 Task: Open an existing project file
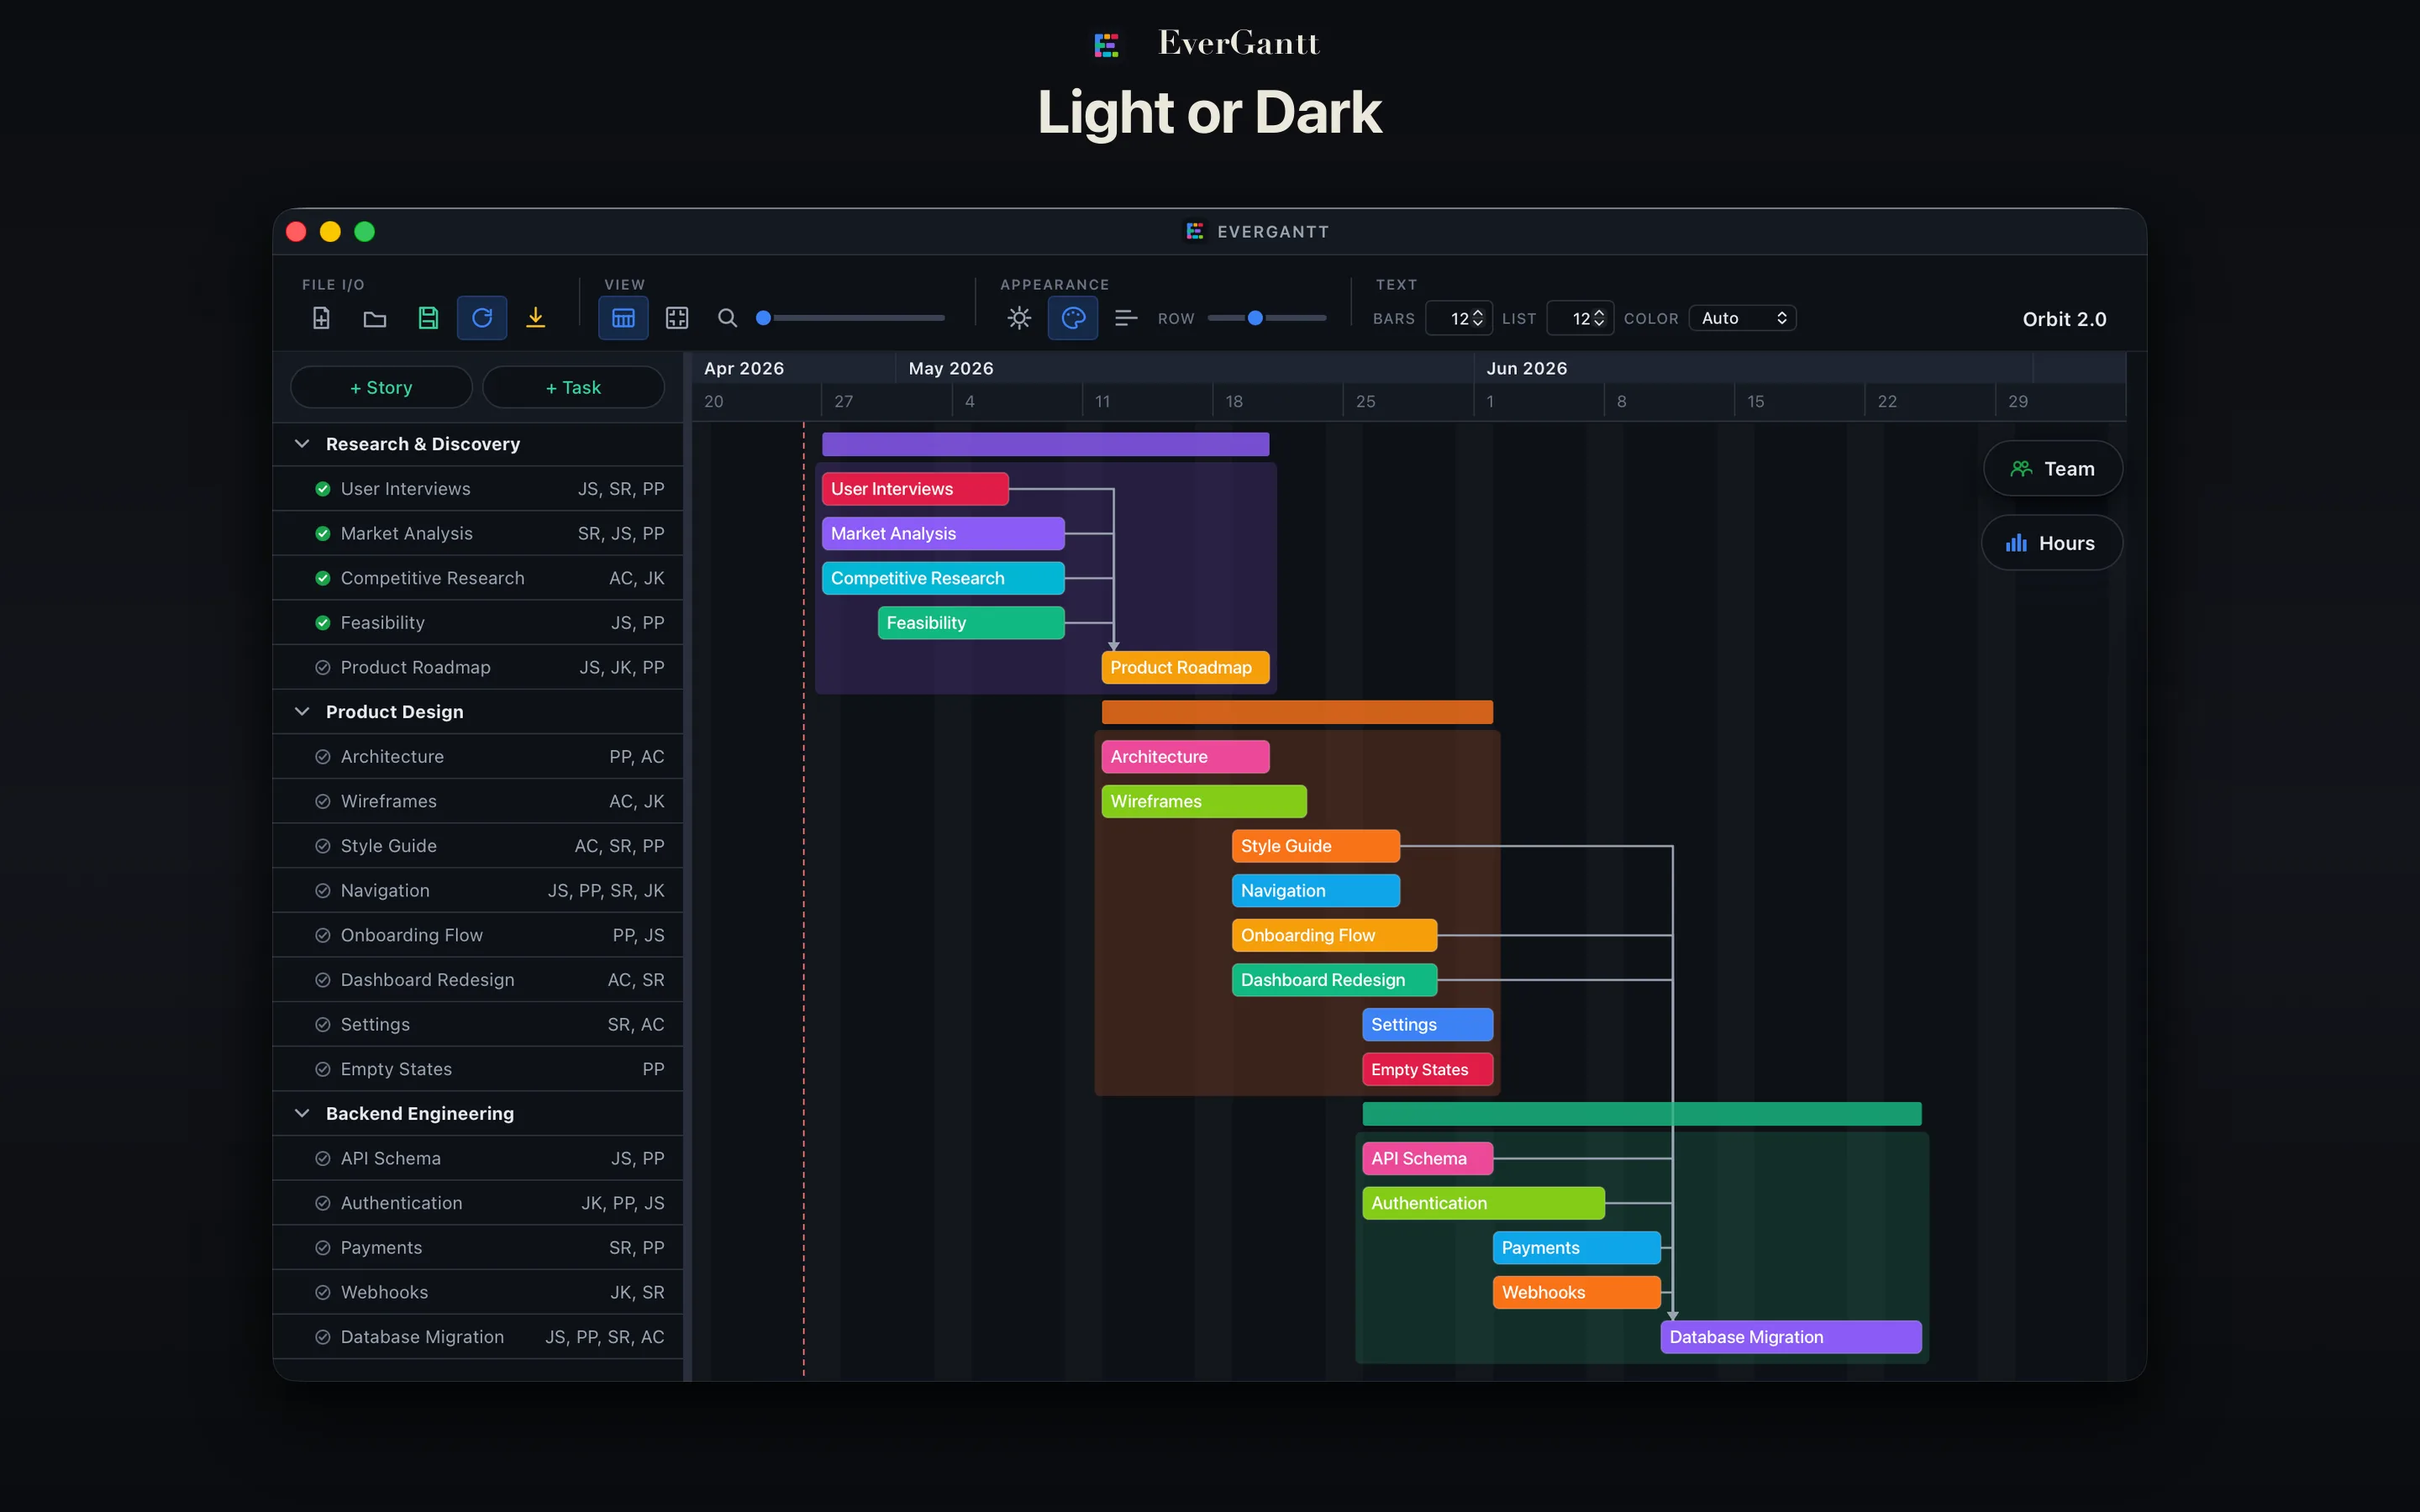[374, 317]
